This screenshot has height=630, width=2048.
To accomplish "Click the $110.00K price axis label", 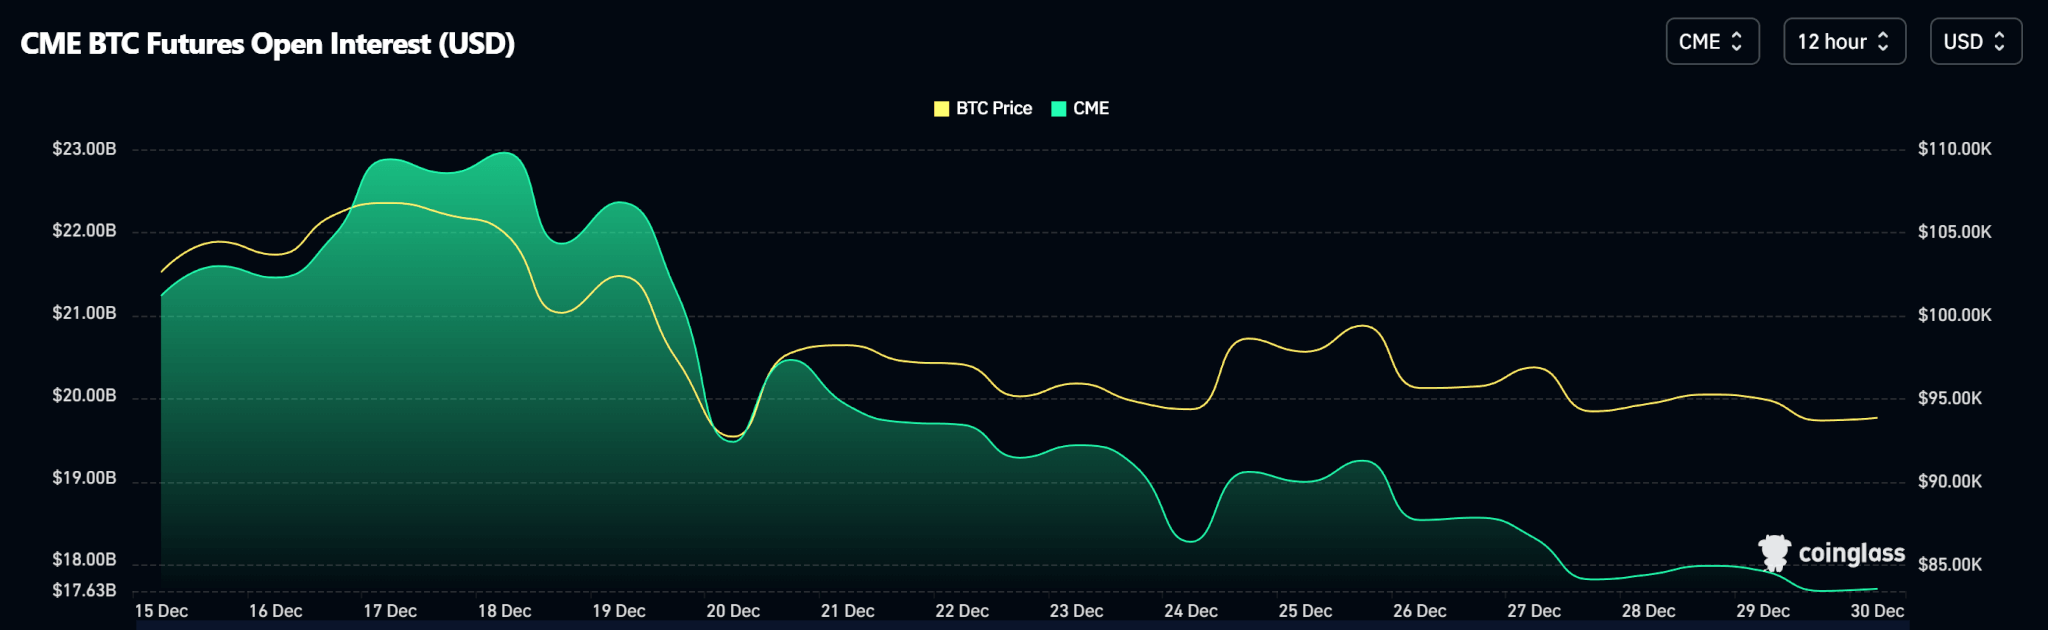I will click(1954, 149).
